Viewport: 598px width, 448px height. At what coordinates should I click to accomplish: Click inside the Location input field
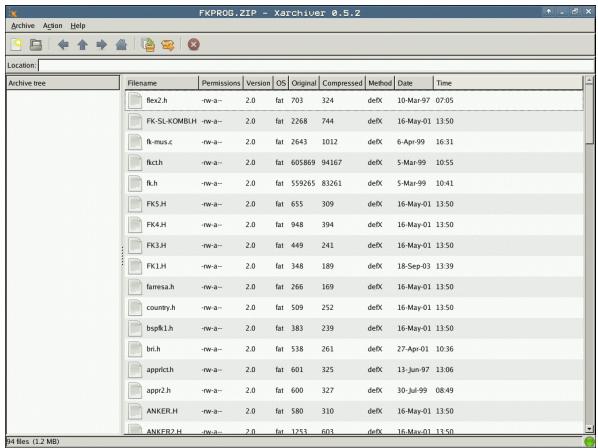[316, 65]
